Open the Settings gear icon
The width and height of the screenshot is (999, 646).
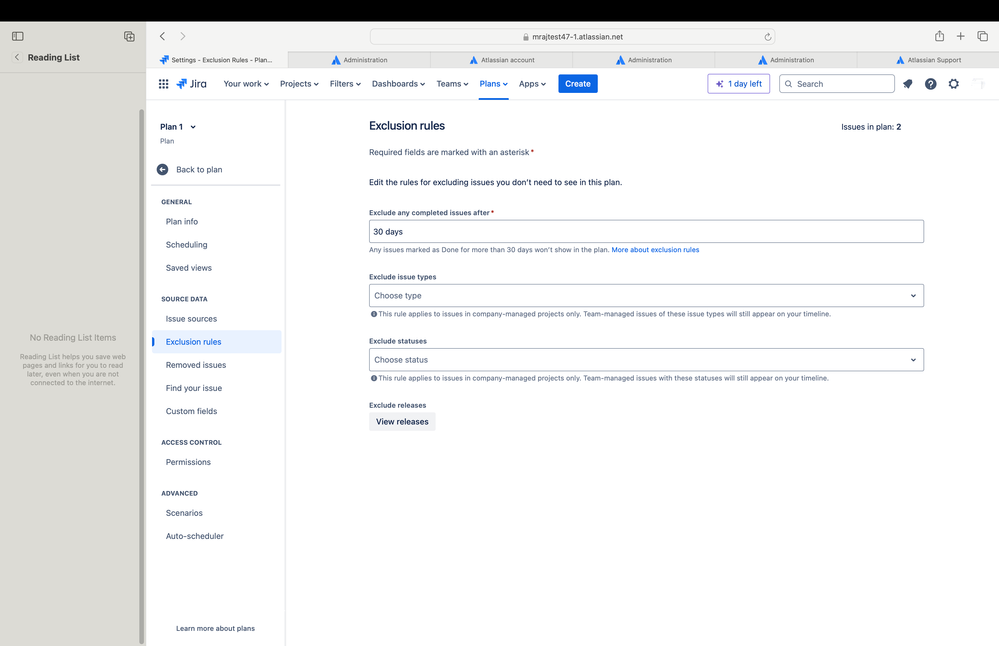[x=954, y=83]
